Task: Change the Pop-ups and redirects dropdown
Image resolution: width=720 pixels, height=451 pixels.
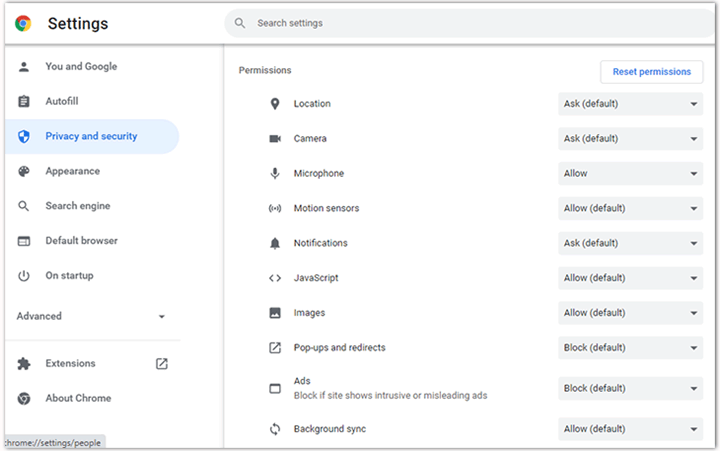Action: point(630,348)
